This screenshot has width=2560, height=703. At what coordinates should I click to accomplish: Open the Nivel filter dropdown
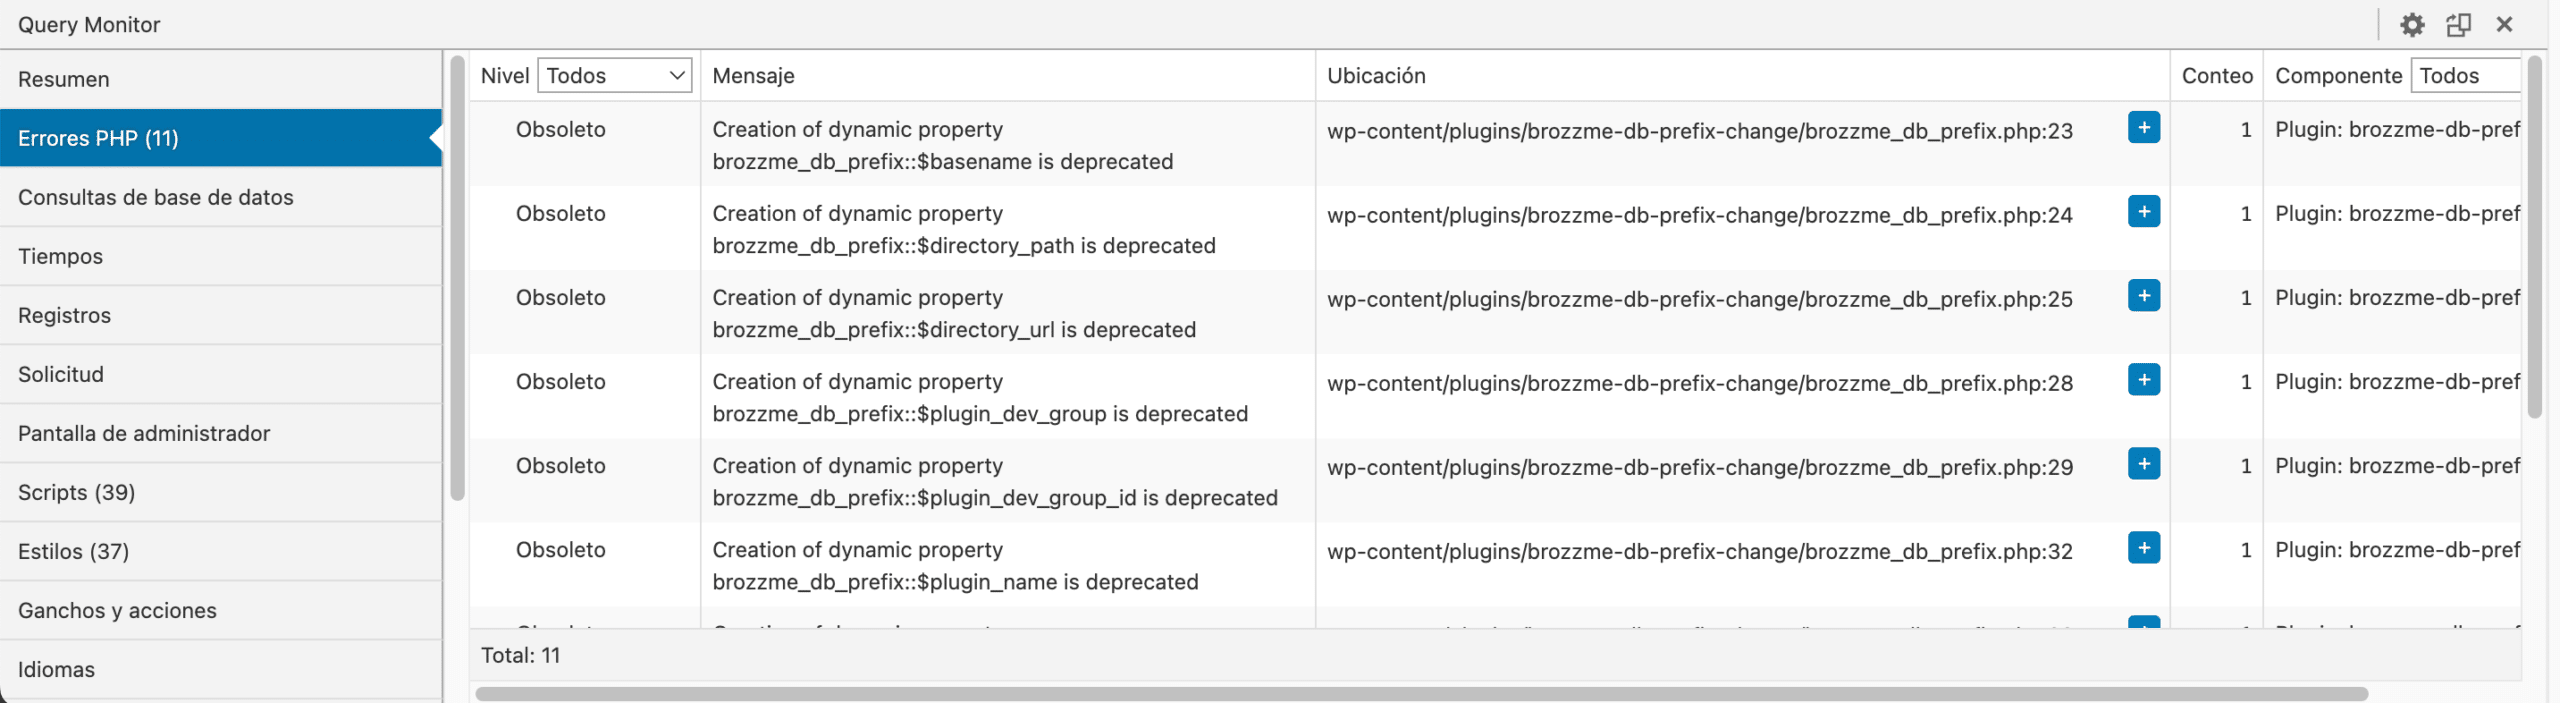click(615, 76)
